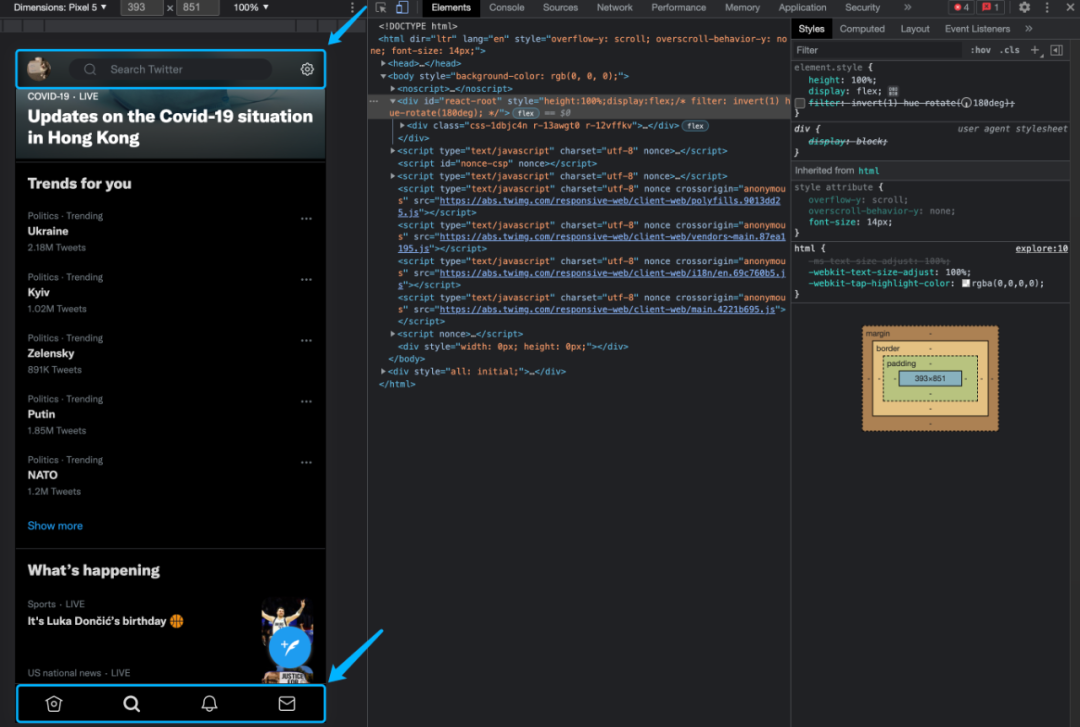Switch to the Network tab
1080x727 pixels.
(614, 8)
